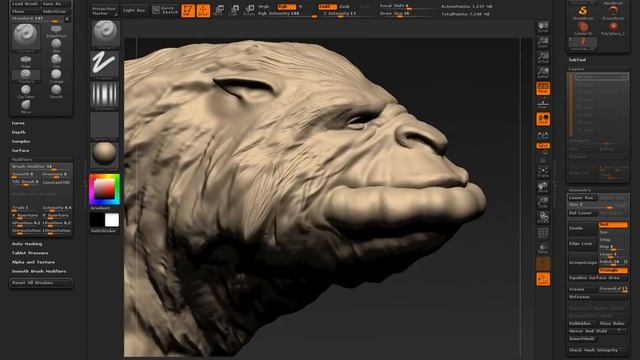
Task: Select the Move transform icon
Action: [x=219, y=11]
